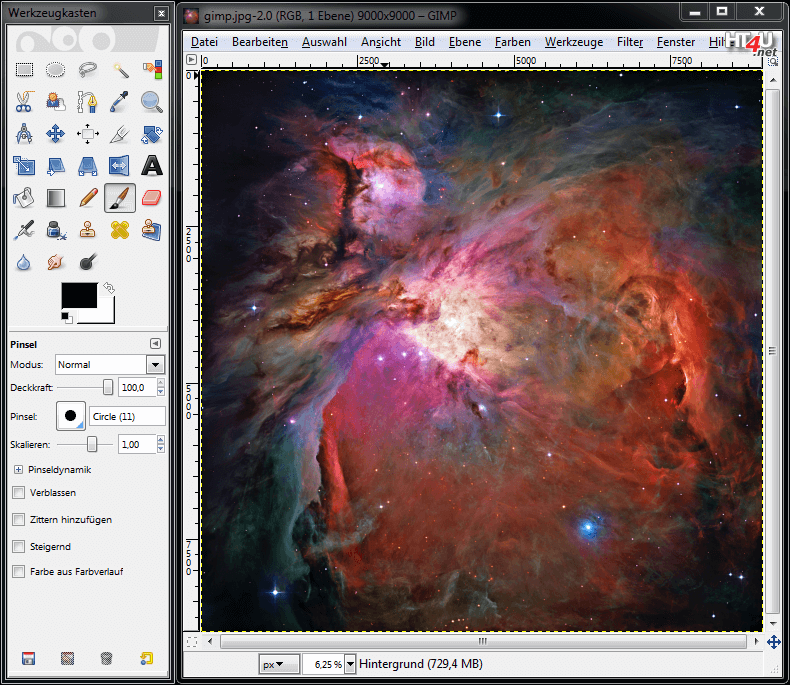Image resolution: width=790 pixels, height=685 pixels.
Task: Select the Blur/Sharpen droplet tool
Action: [24, 262]
